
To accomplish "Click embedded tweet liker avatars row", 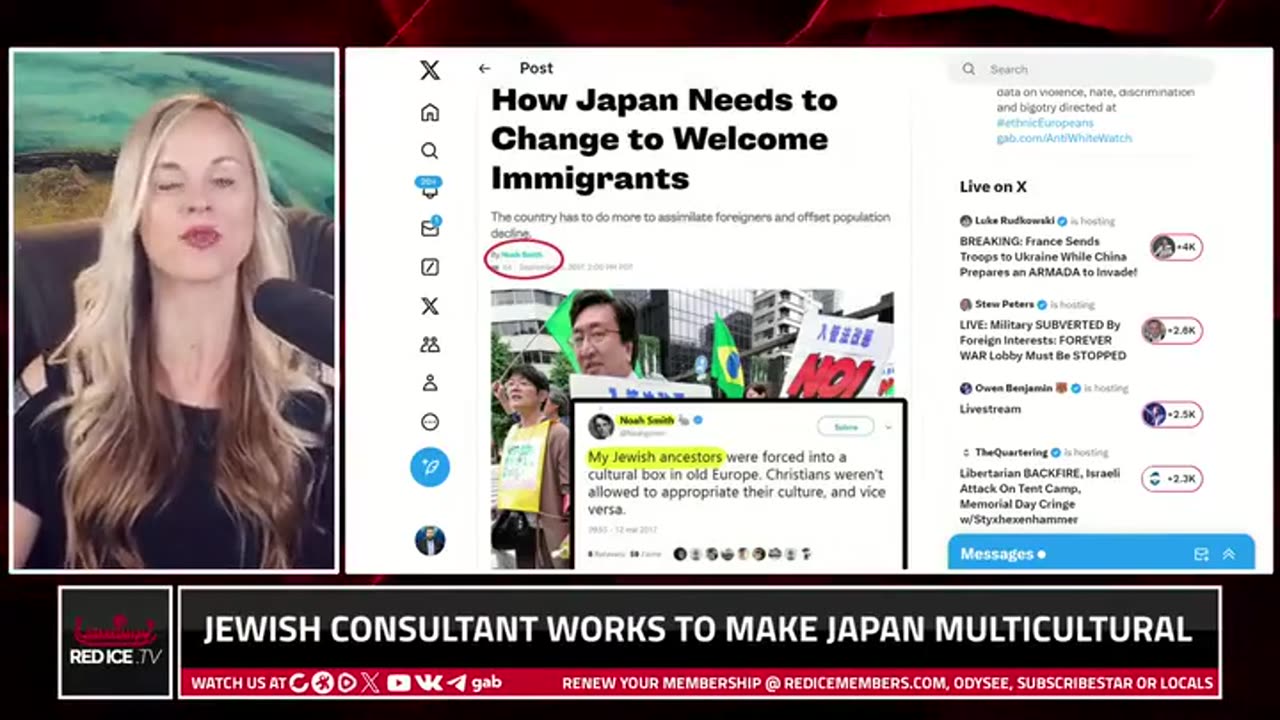I will pyautogui.click(x=742, y=553).
